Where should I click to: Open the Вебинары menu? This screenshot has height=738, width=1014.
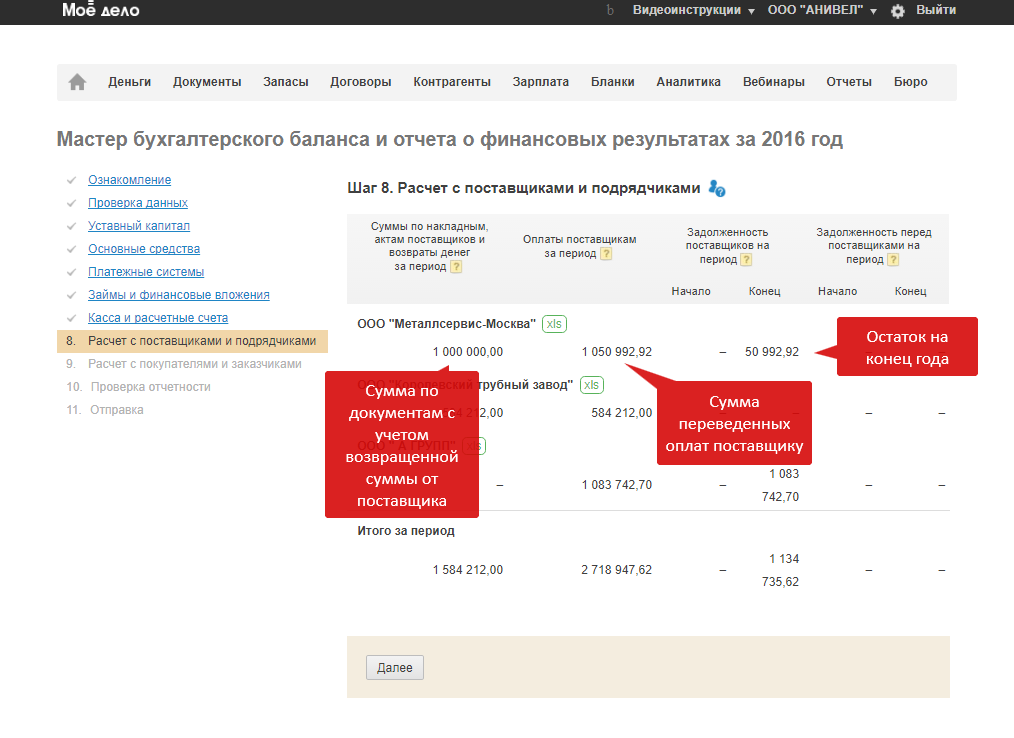click(773, 82)
